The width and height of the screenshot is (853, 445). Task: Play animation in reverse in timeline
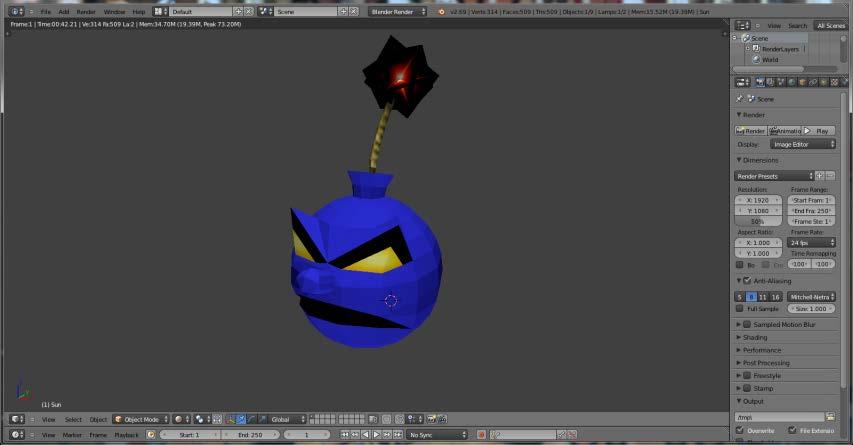[366, 435]
